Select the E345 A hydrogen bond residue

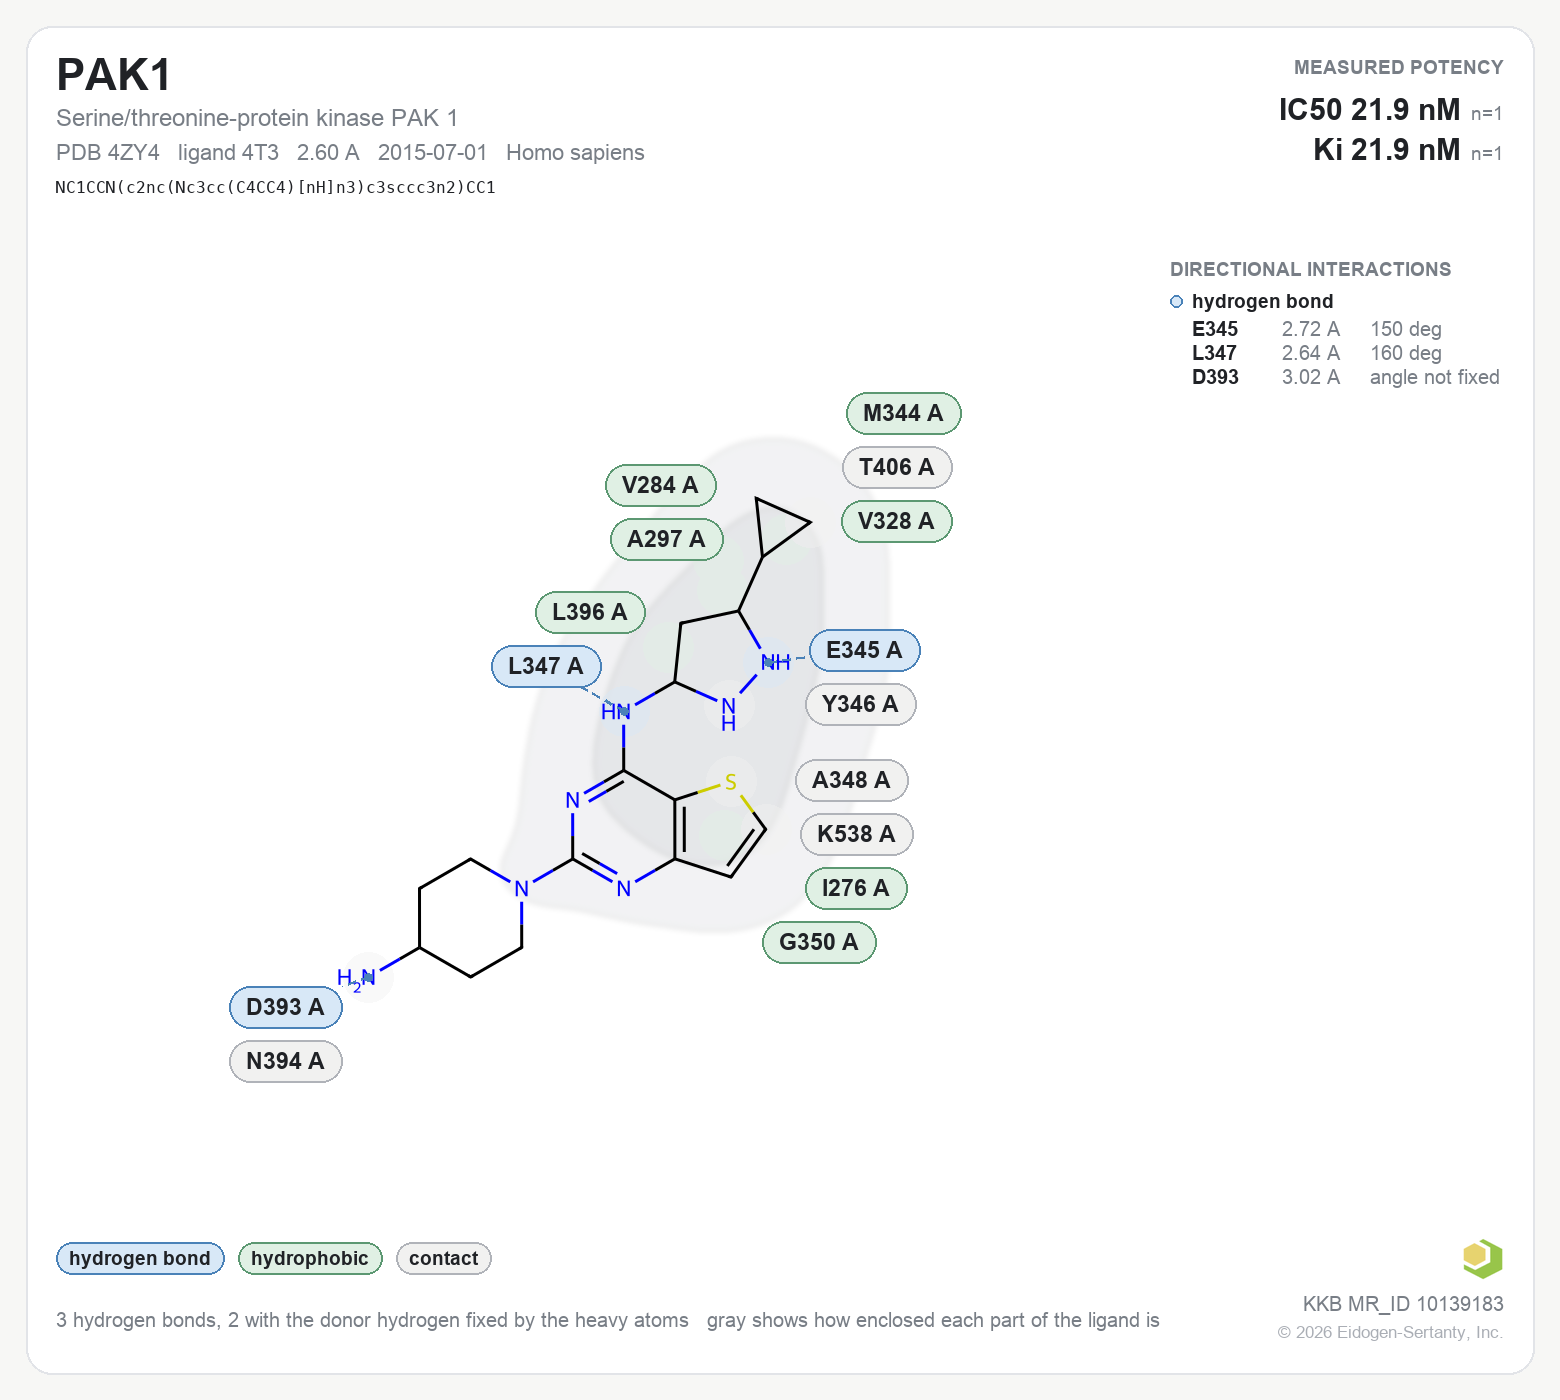[864, 650]
